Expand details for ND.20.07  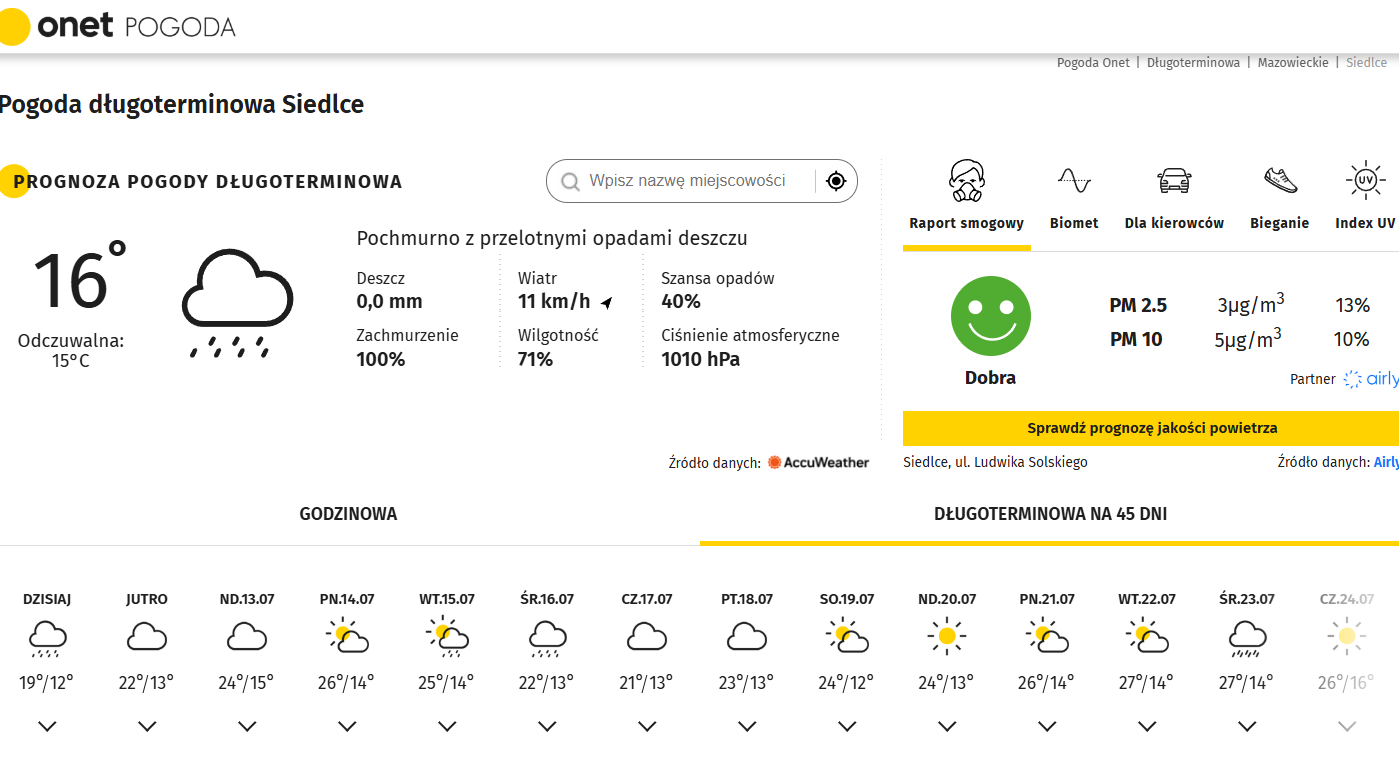[947, 726]
